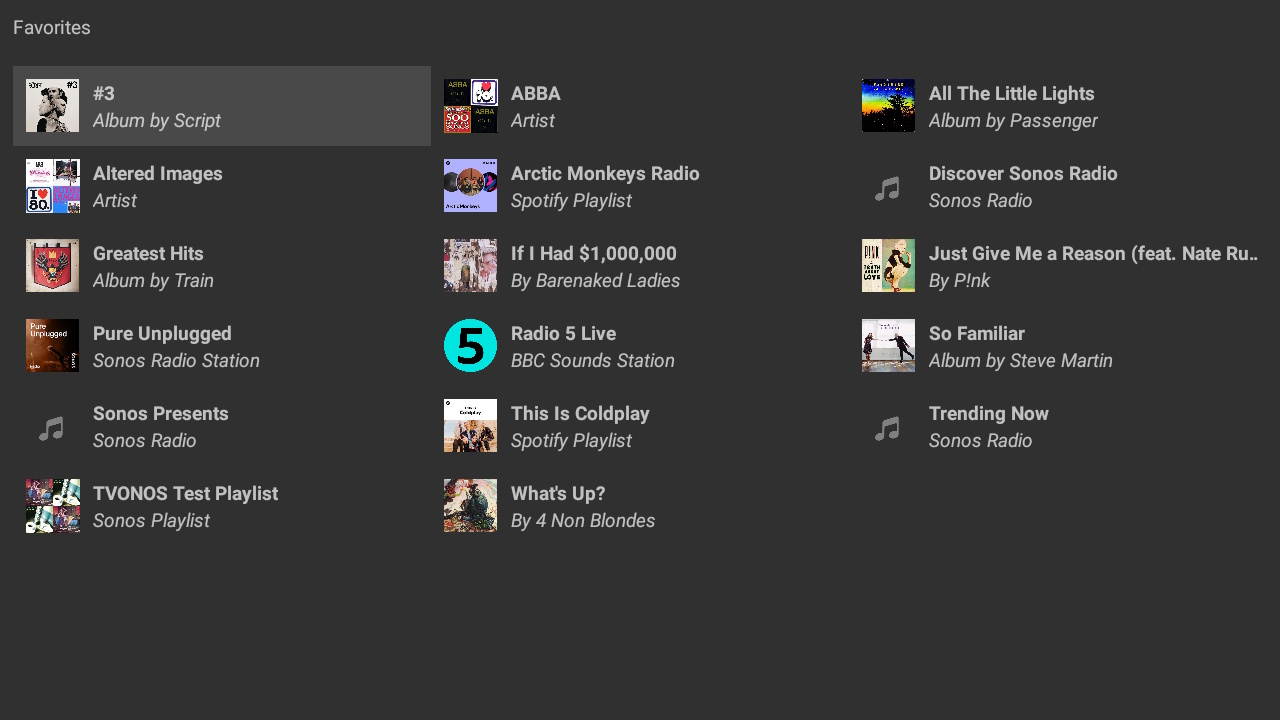
Task: Click the TVONOS Test Playlist collage artwork
Action: point(52,506)
